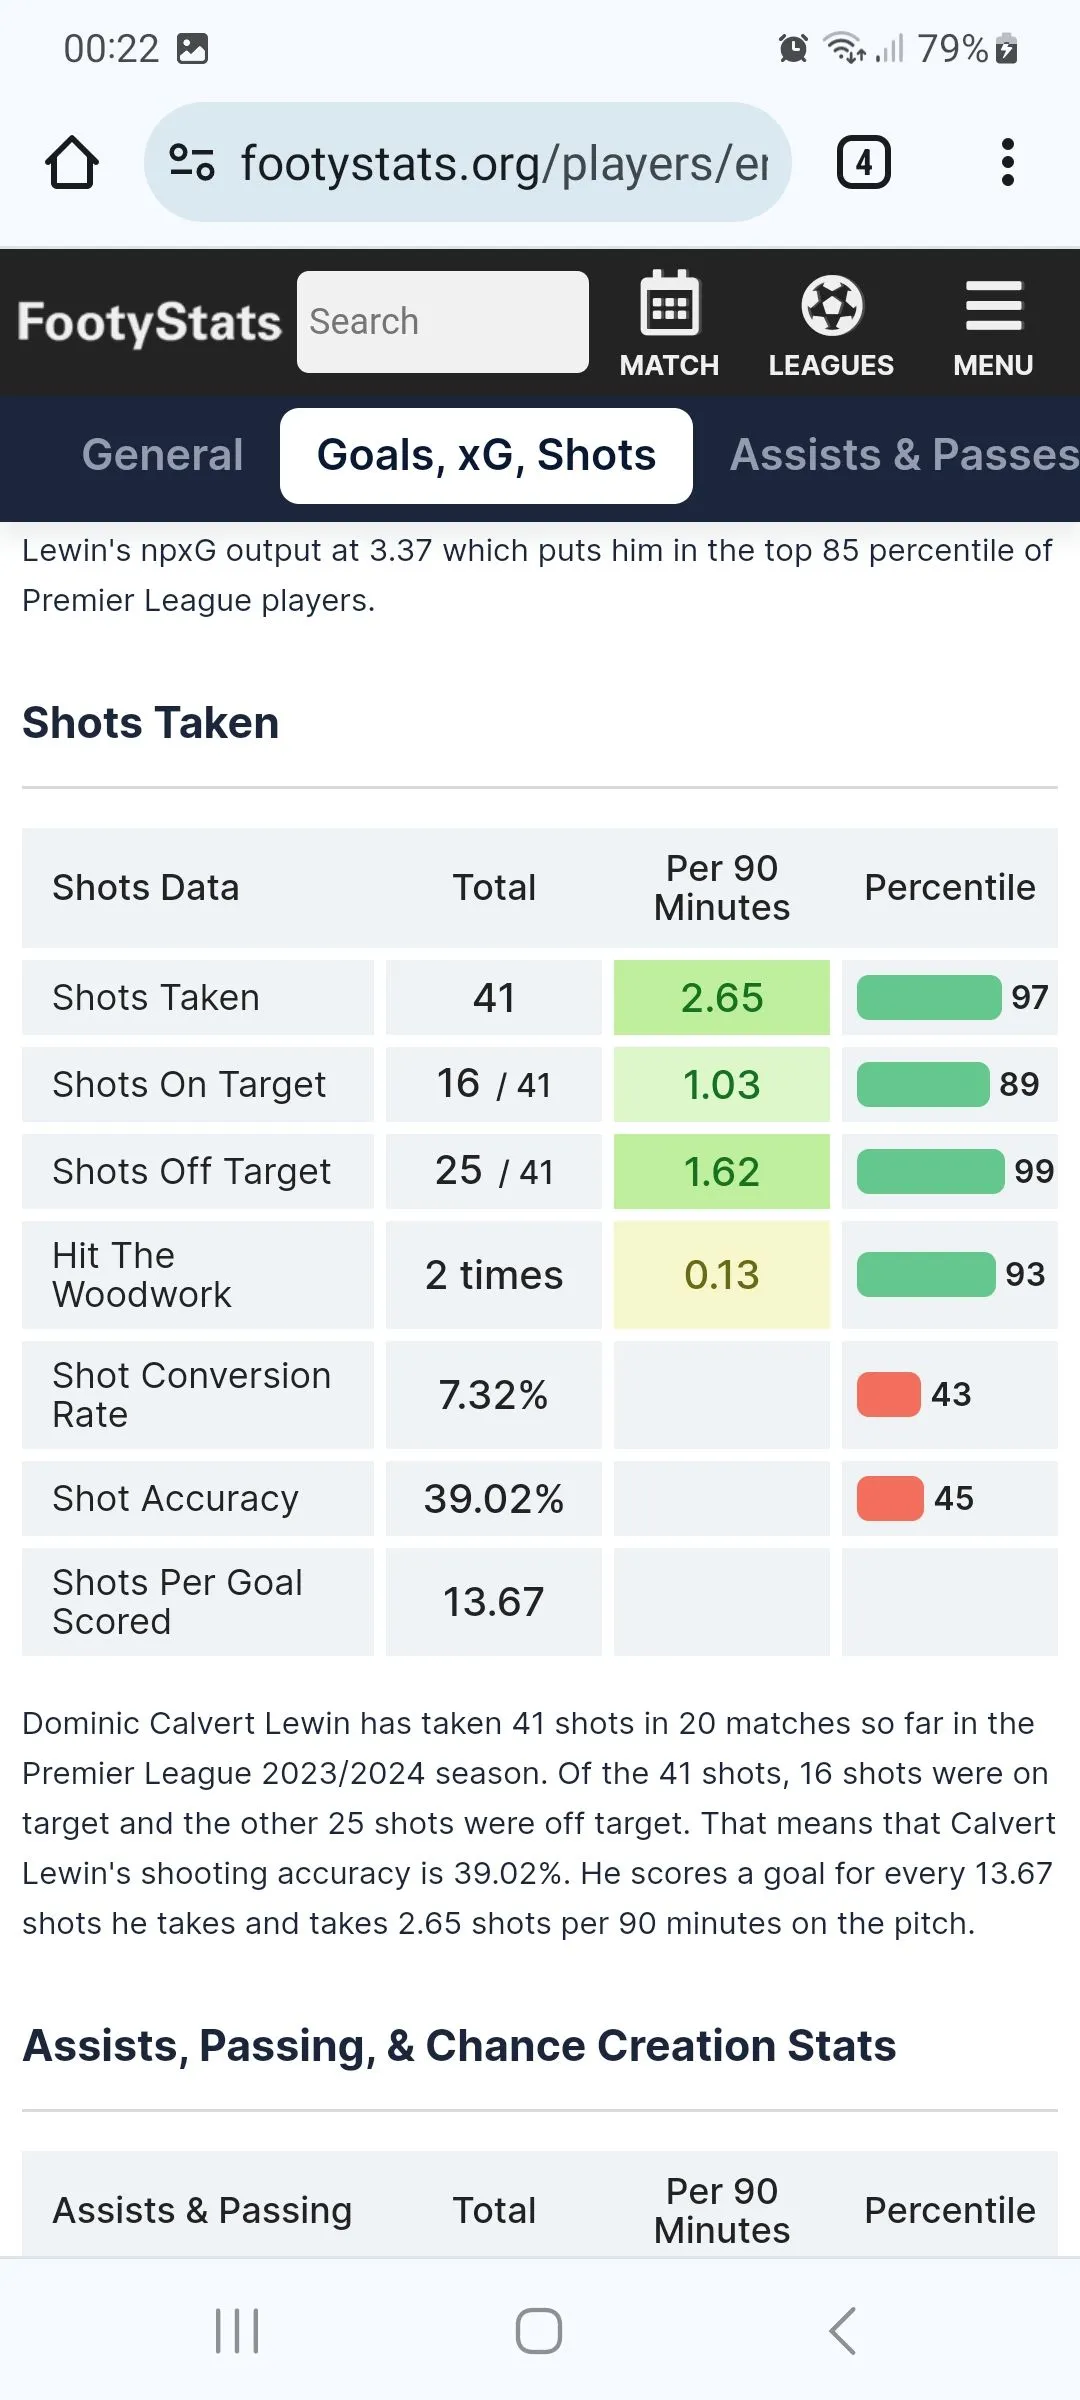Open the browser three-dot overflow menu

1007,162
